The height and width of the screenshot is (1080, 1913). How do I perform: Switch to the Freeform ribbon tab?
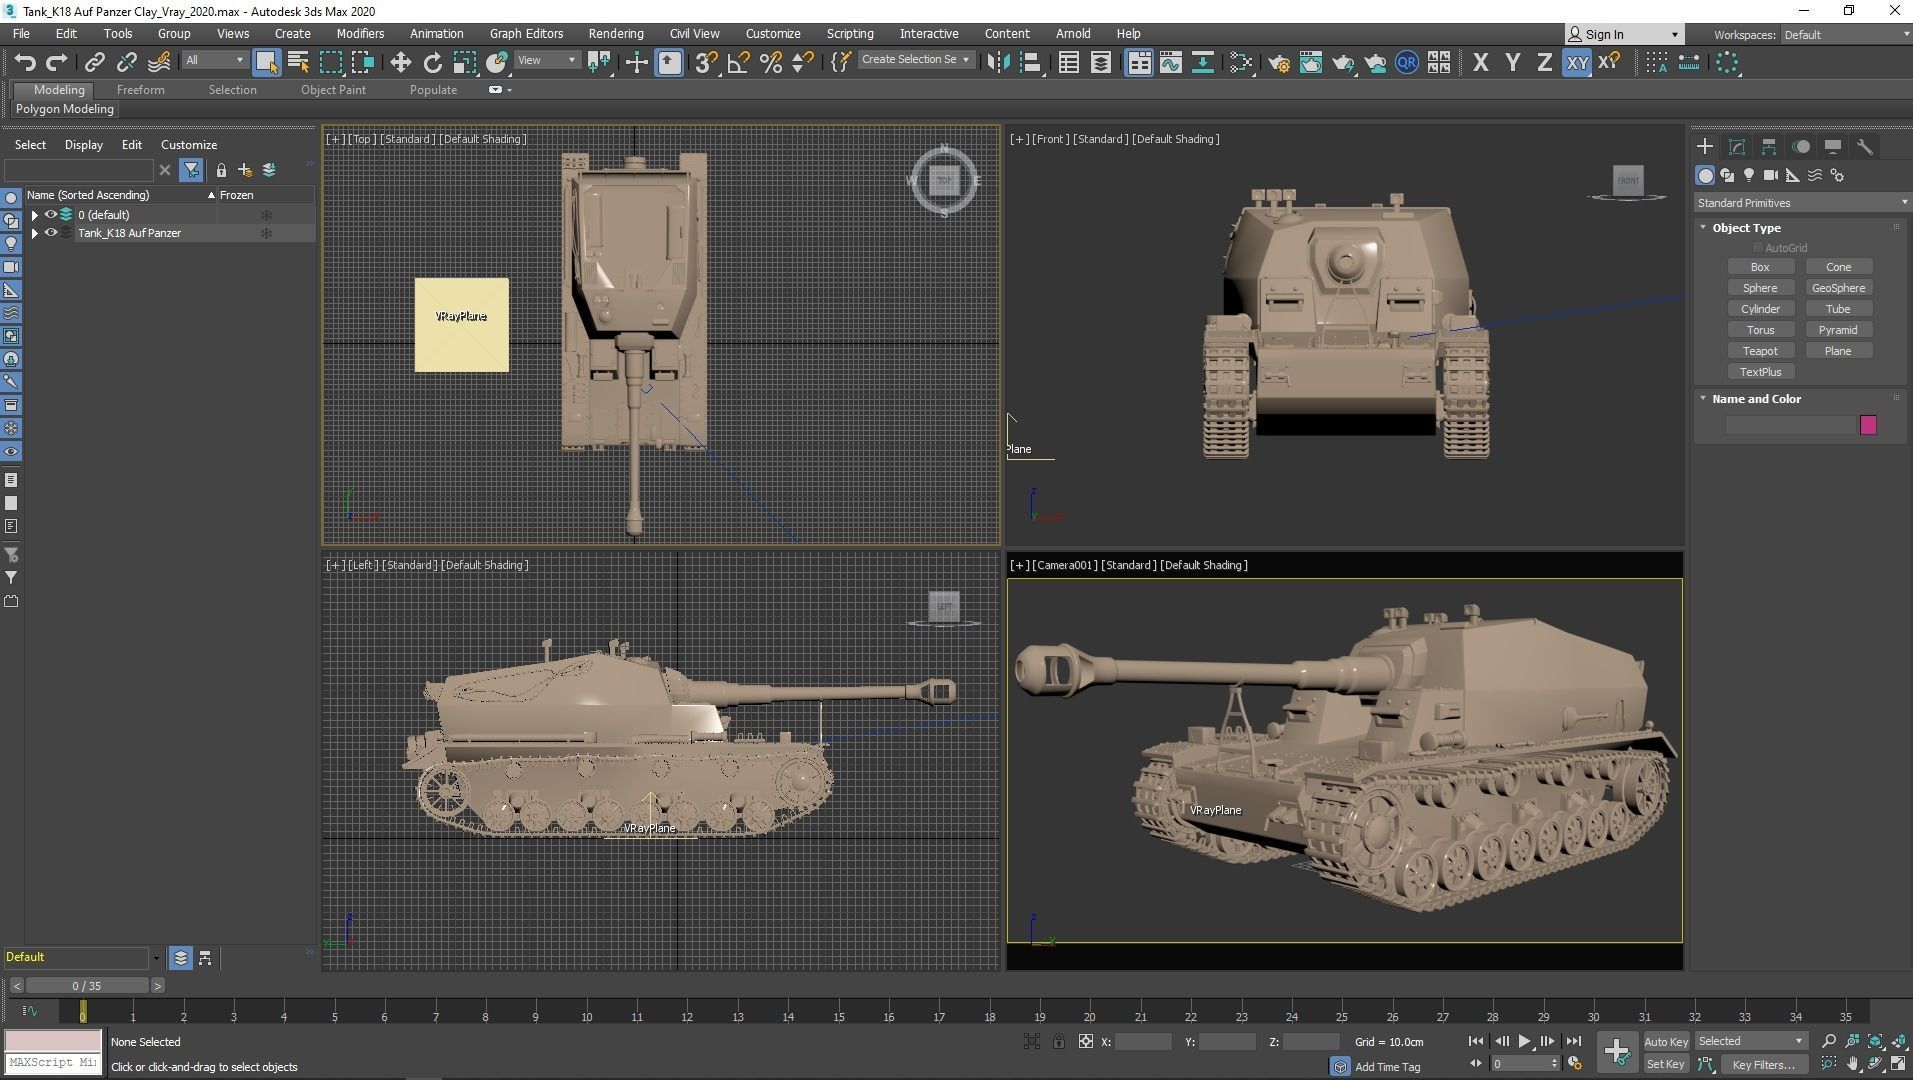(x=140, y=90)
